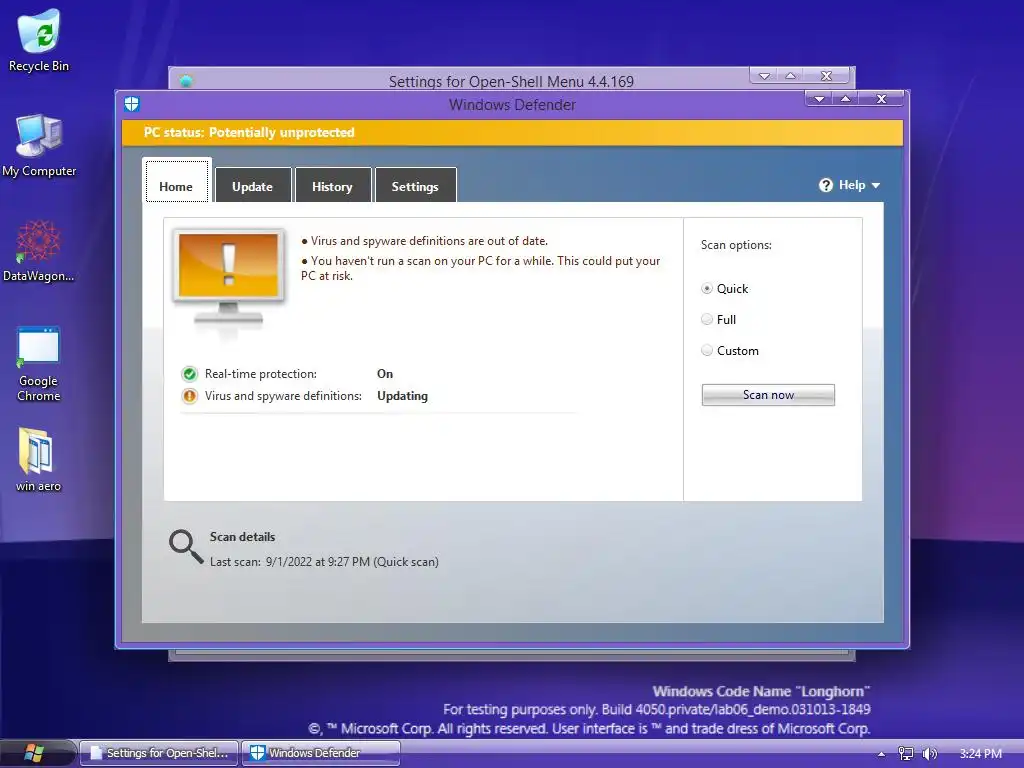Screen dimensions: 1024x768
Task: Click the orange definitions warning icon
Action: 189,396
